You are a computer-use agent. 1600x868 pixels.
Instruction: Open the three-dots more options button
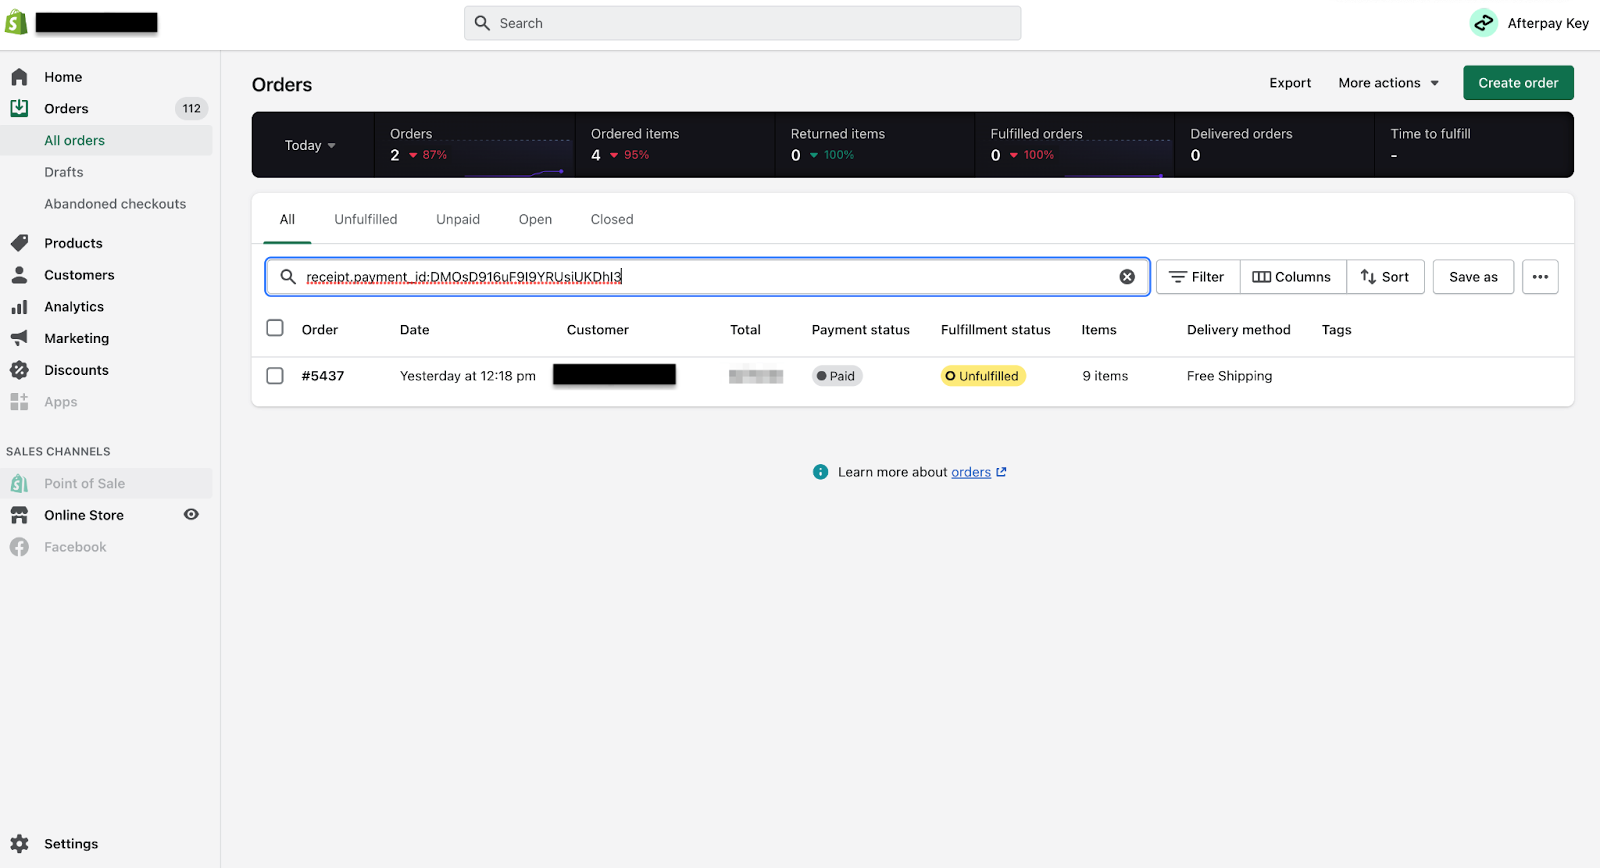click(x=1540, y=277)
